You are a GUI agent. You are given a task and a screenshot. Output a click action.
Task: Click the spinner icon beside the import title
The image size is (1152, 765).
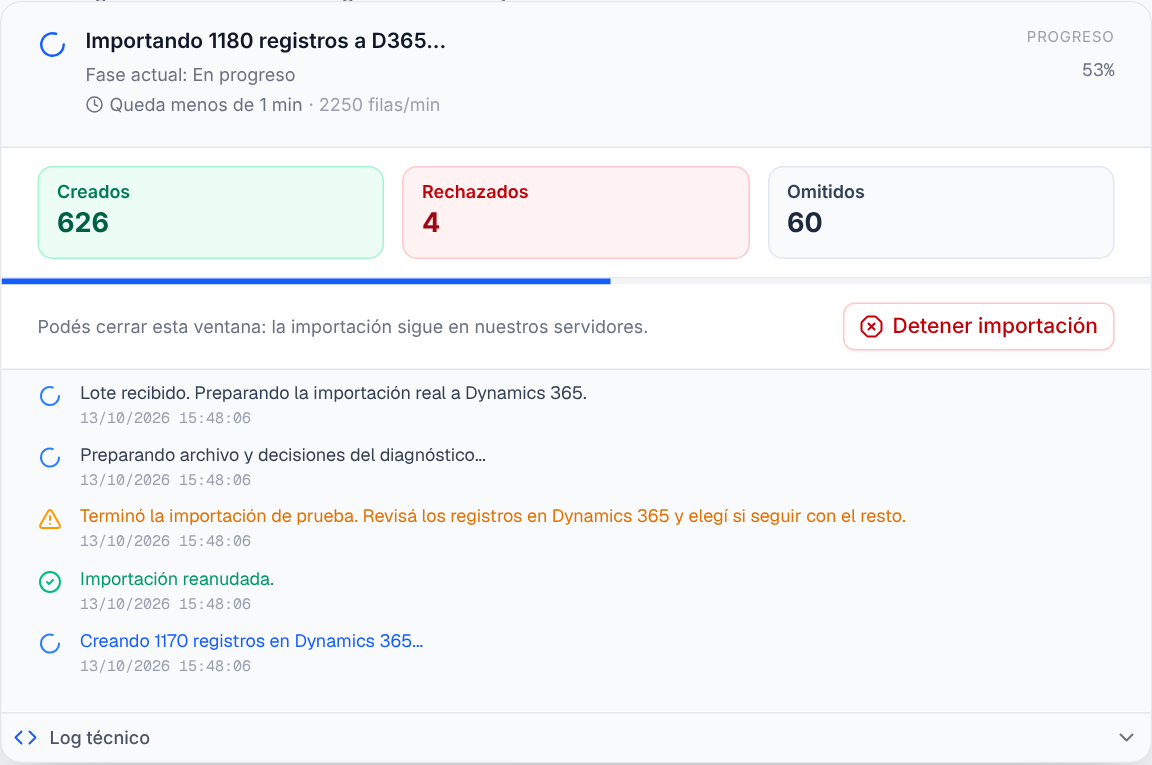click(52, 44)
